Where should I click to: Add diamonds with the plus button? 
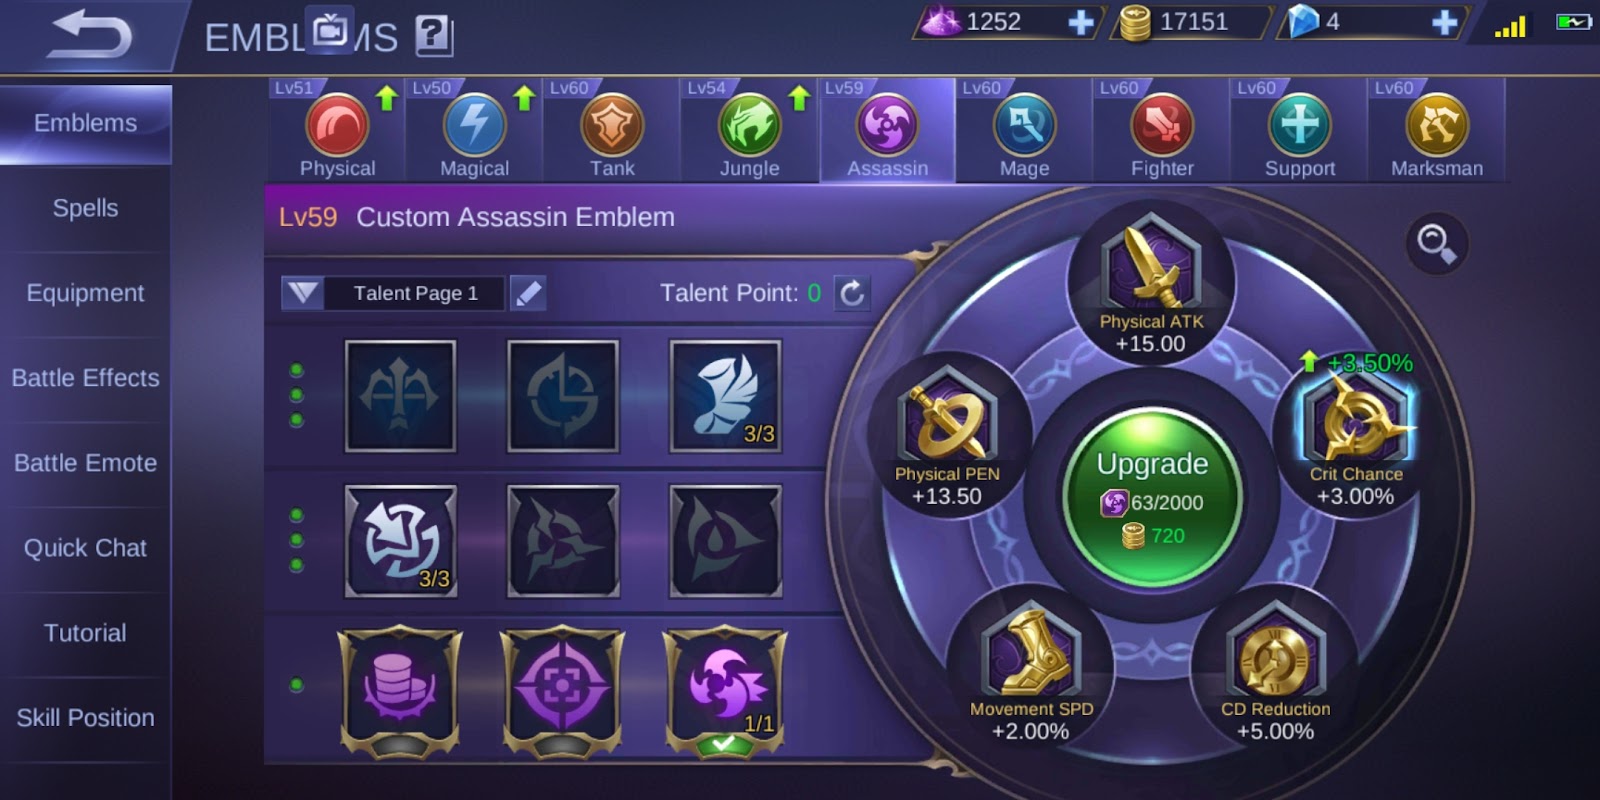pyautogui.click(x=1080, y=22)
